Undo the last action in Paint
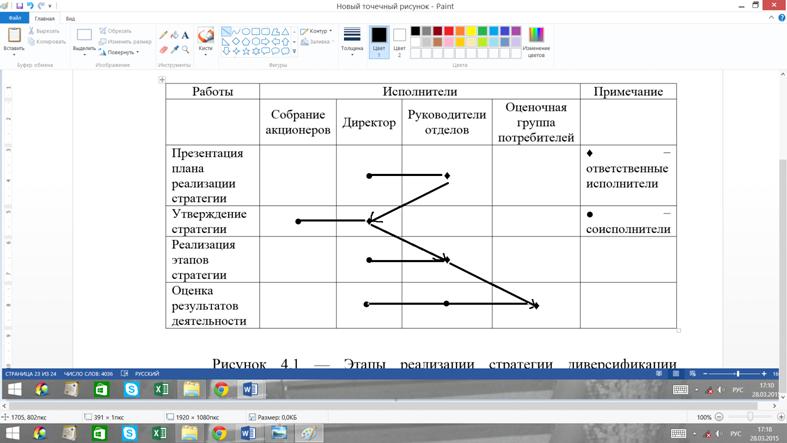The image size is (787, 443). pyautogui.click(x=30, y=6)
